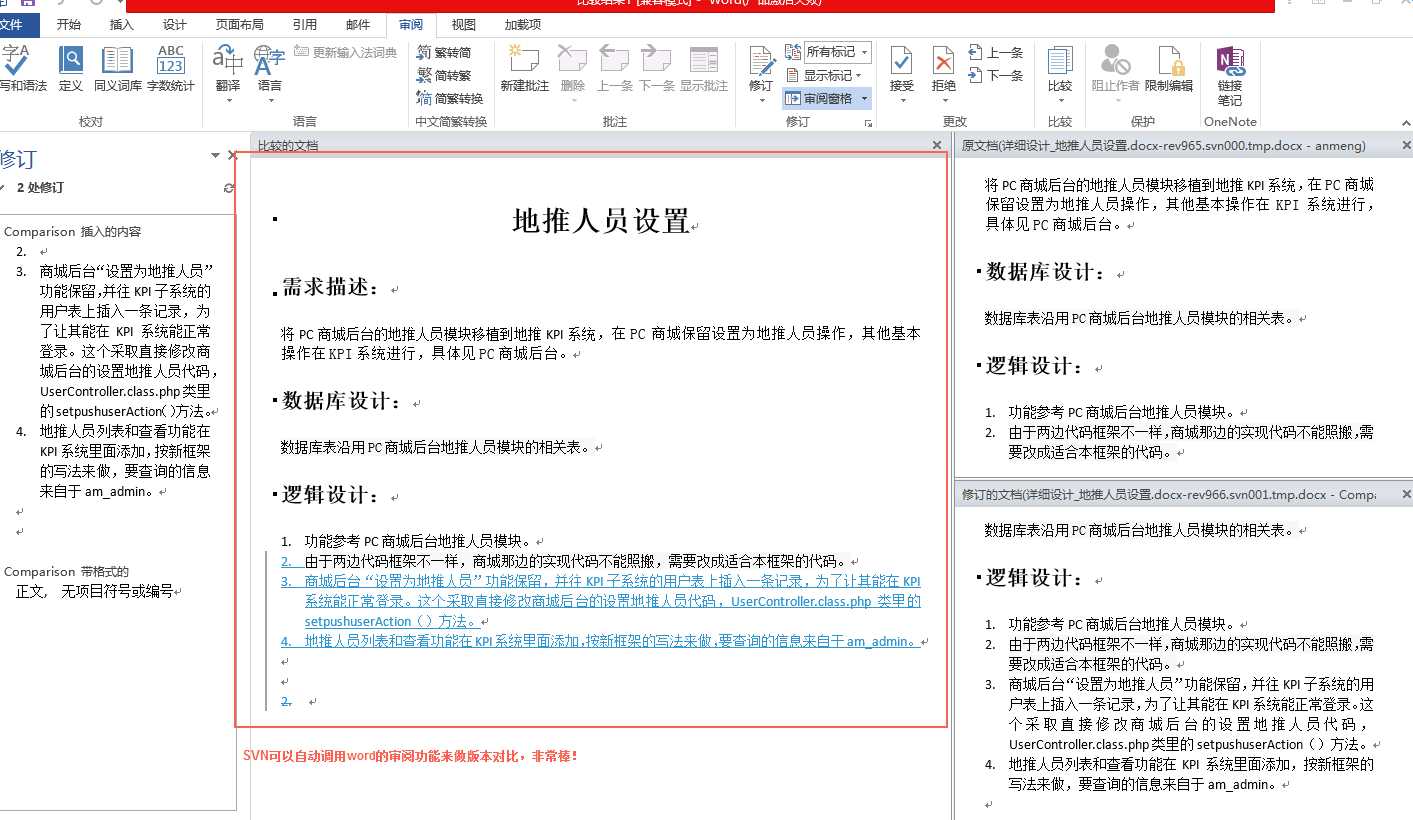
Task: Toggle 显示批注 show comments
Action: pyautogui.click(x=704, y=69)
